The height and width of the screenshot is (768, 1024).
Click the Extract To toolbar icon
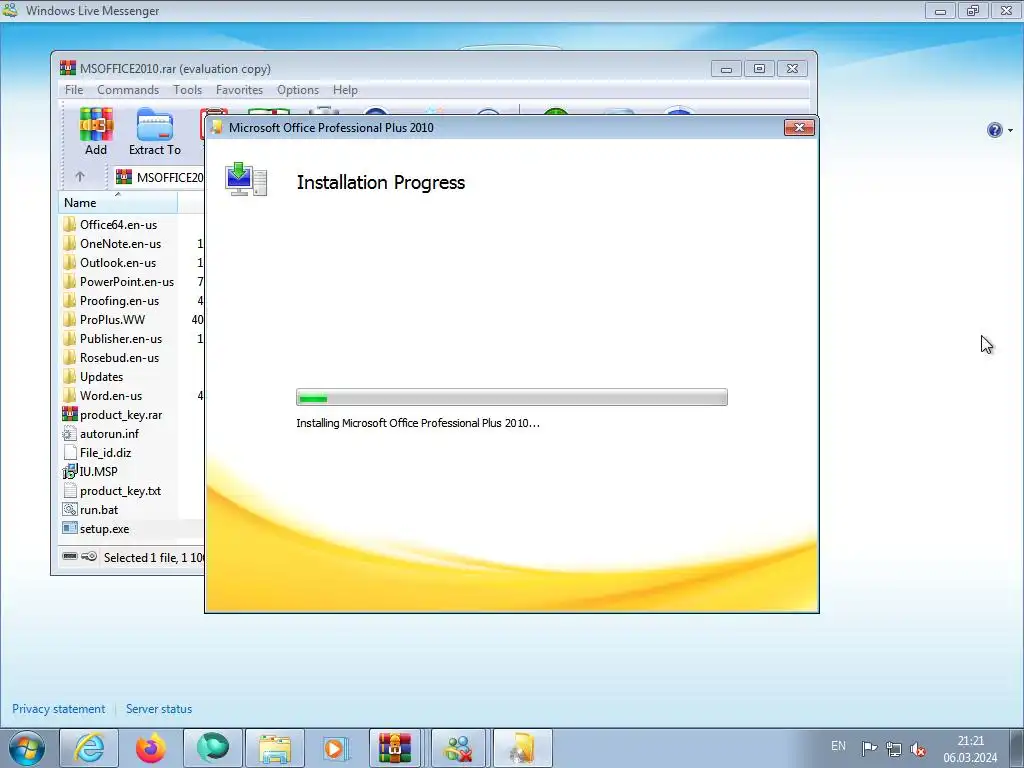pyautogui.click(x=155, y=131)
